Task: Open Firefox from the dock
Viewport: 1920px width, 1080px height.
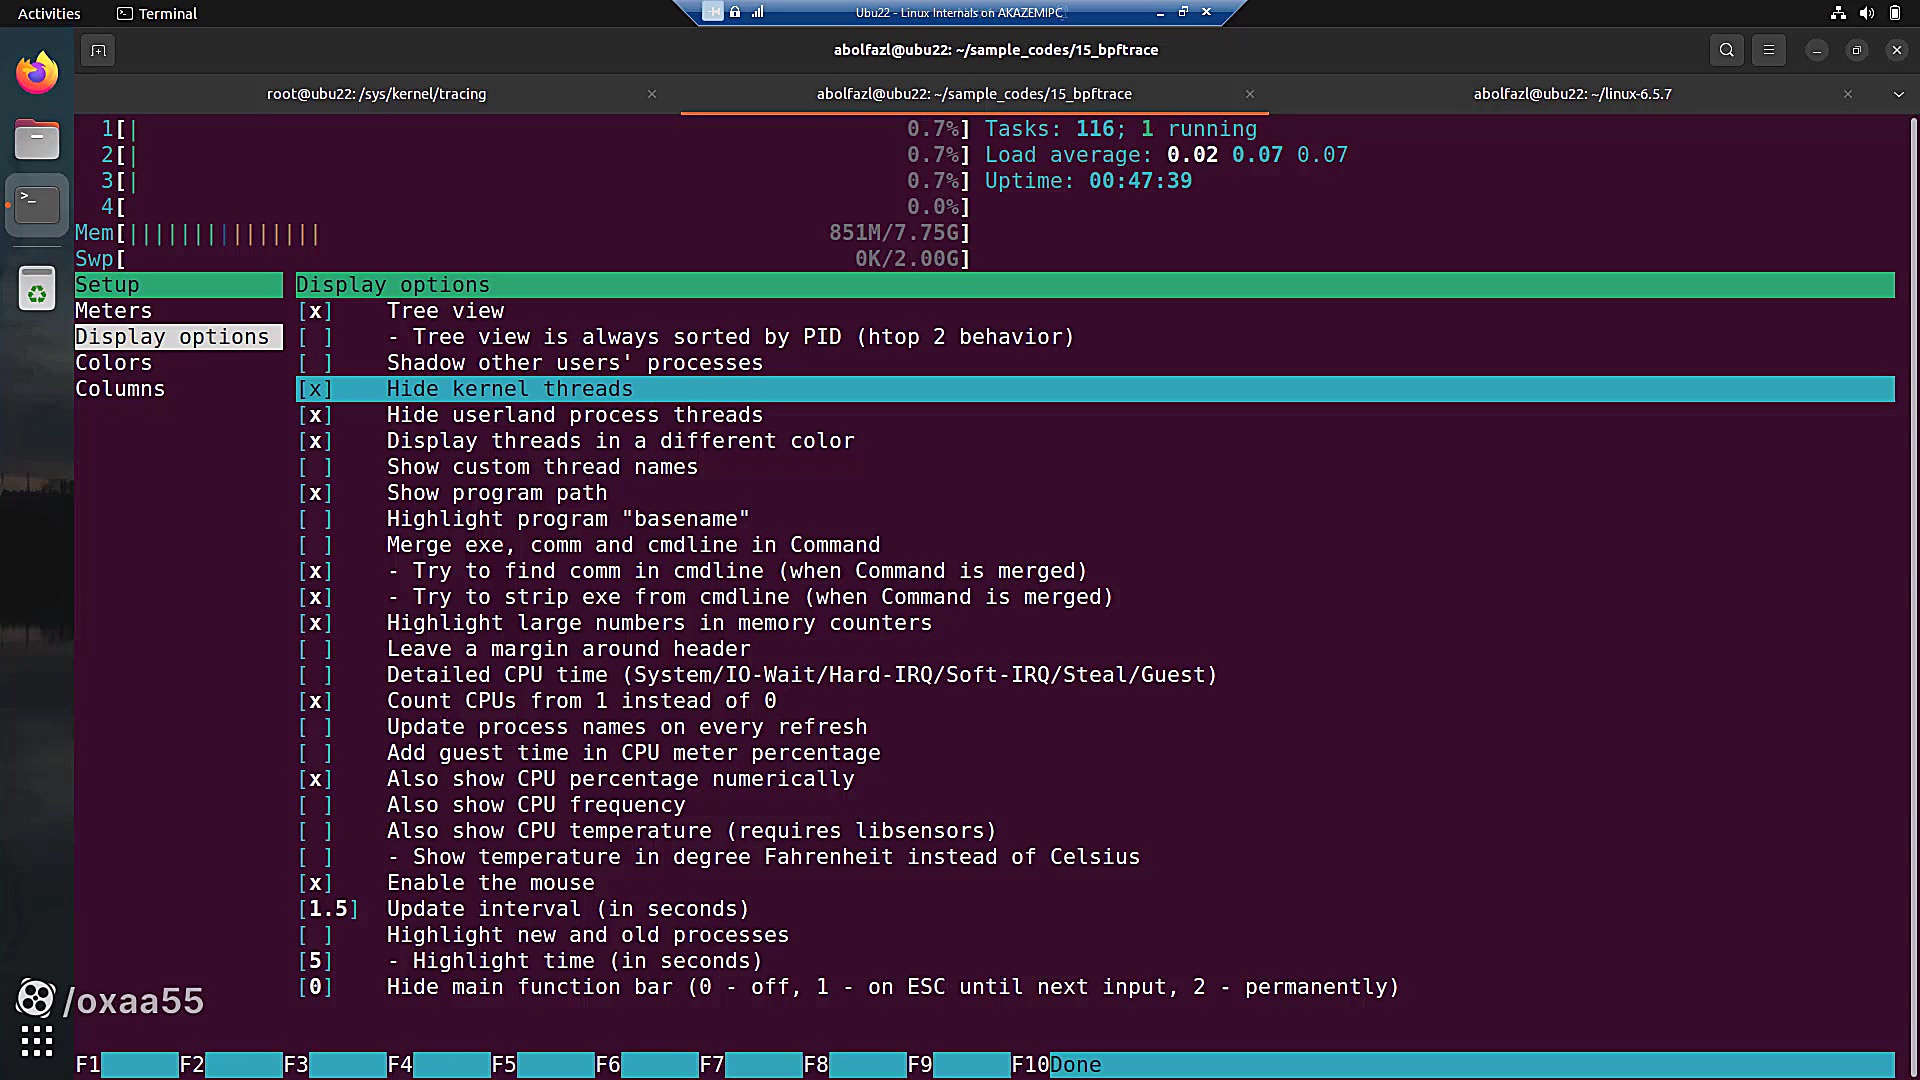Action: pyautogui.click(x=37, y=73)
